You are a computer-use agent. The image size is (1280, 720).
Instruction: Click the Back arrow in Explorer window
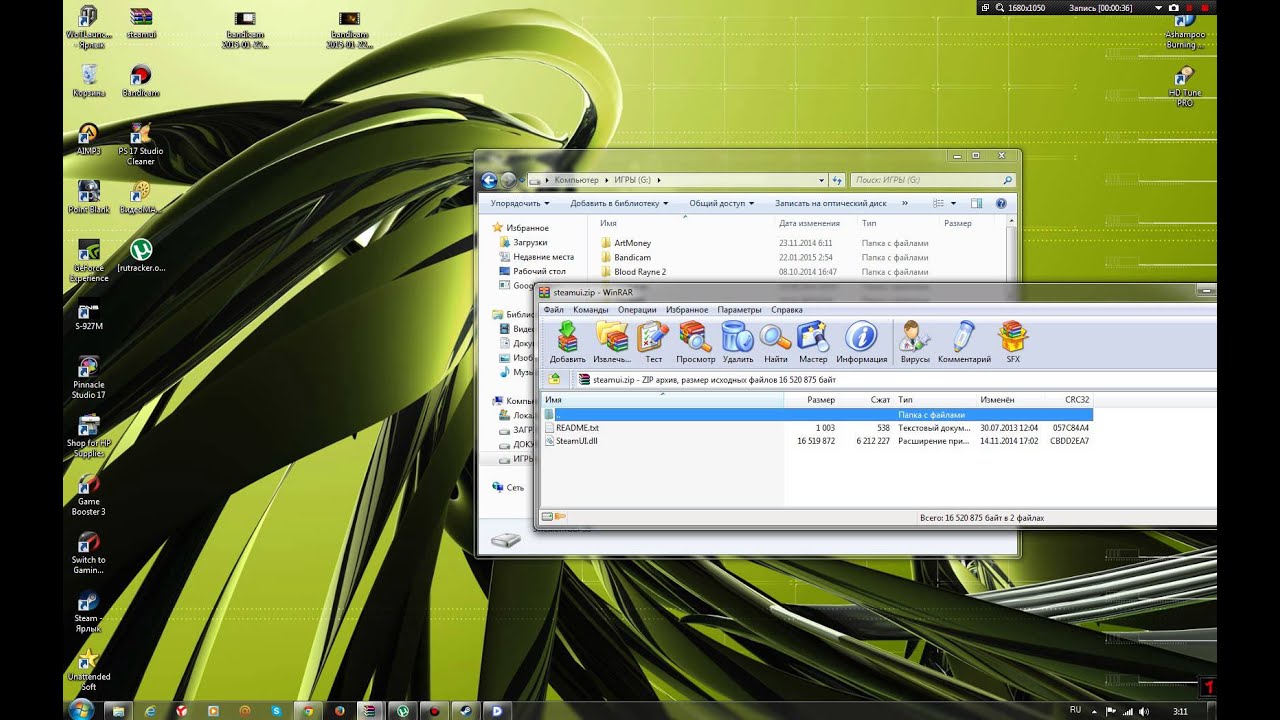point(489,180)
